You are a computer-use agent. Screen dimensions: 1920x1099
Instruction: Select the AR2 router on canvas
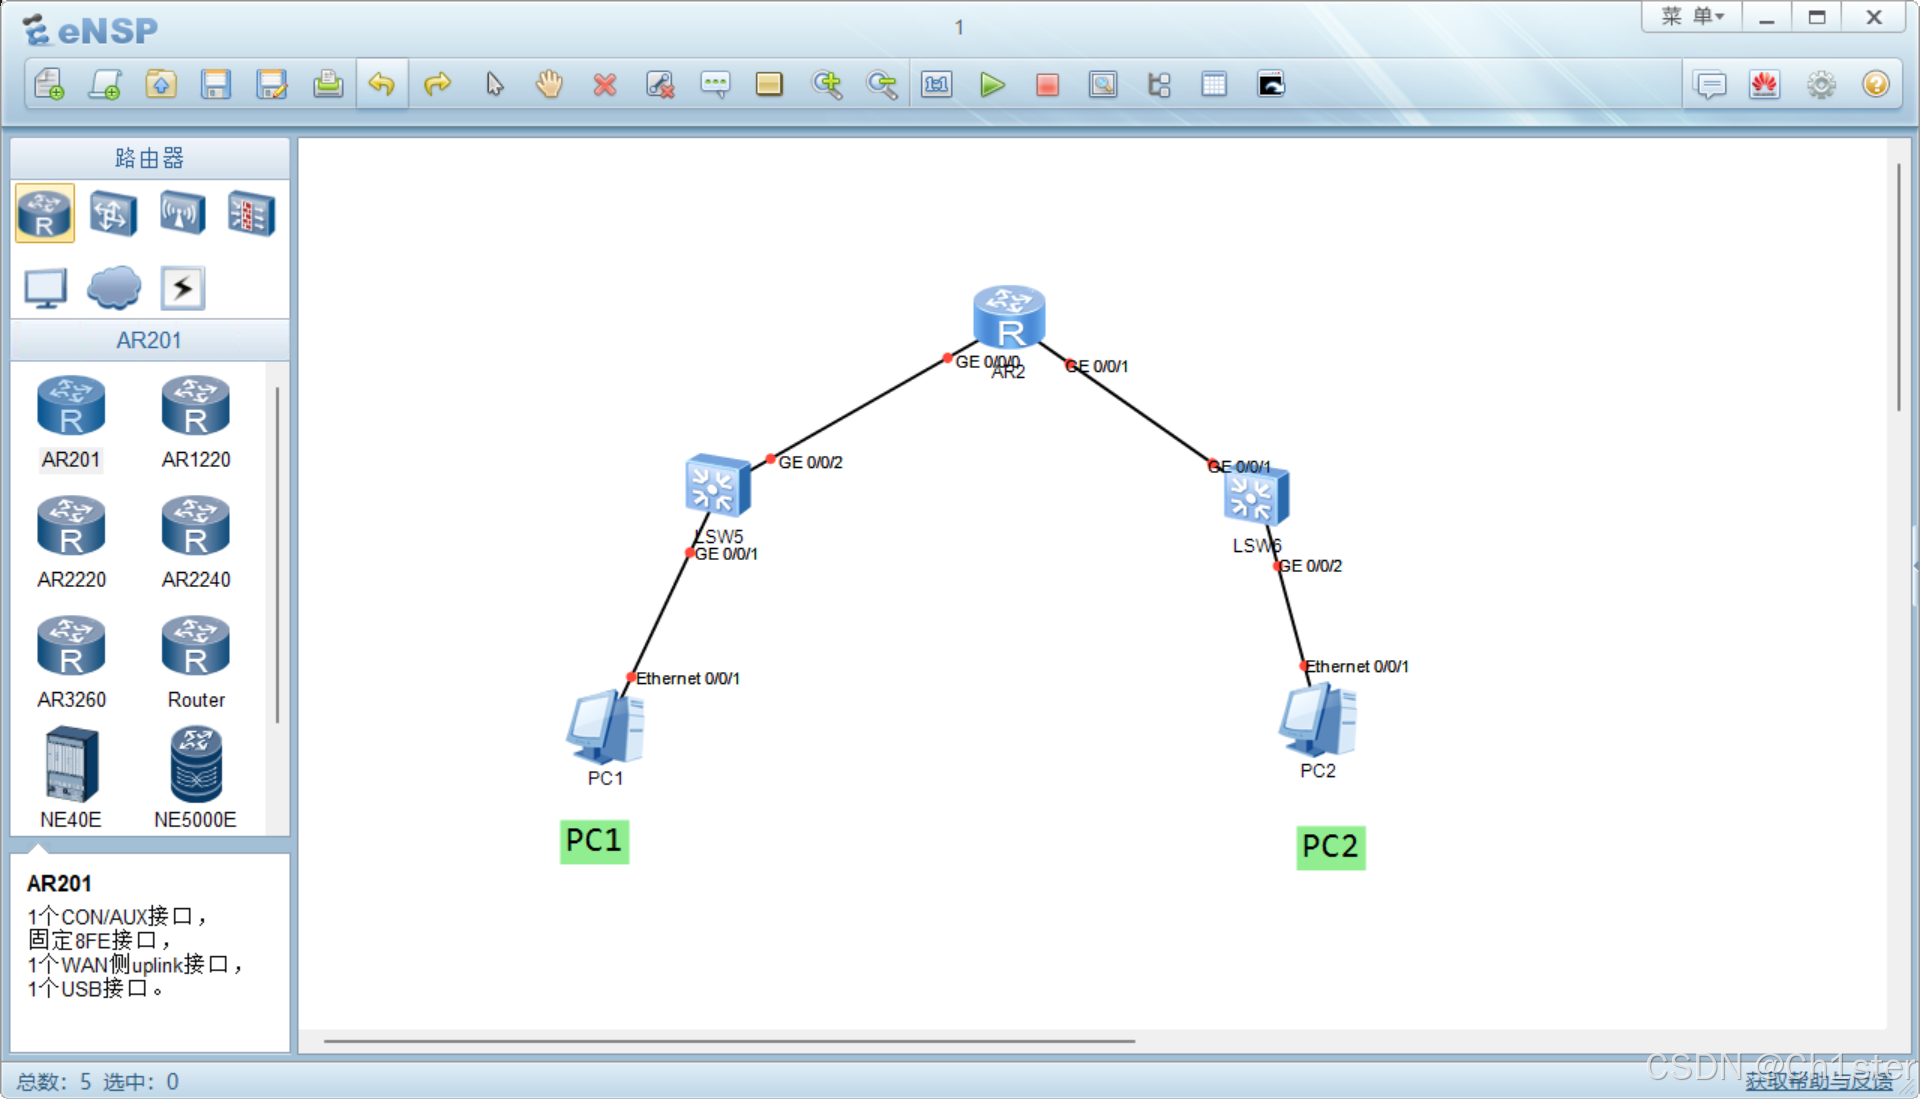(1009, 317)
